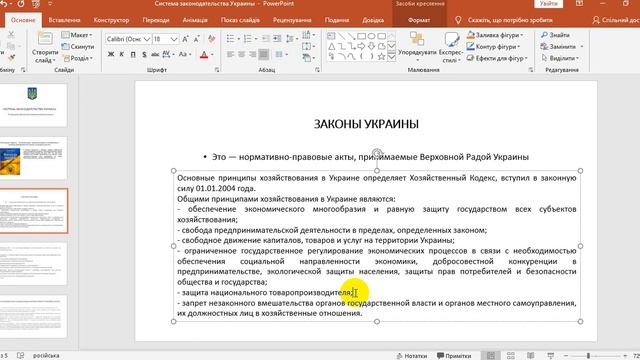The height and width of the screenshot is (360, 640).
Task: Open change case Aa dropdown
Action: click(x=184, y=54)
